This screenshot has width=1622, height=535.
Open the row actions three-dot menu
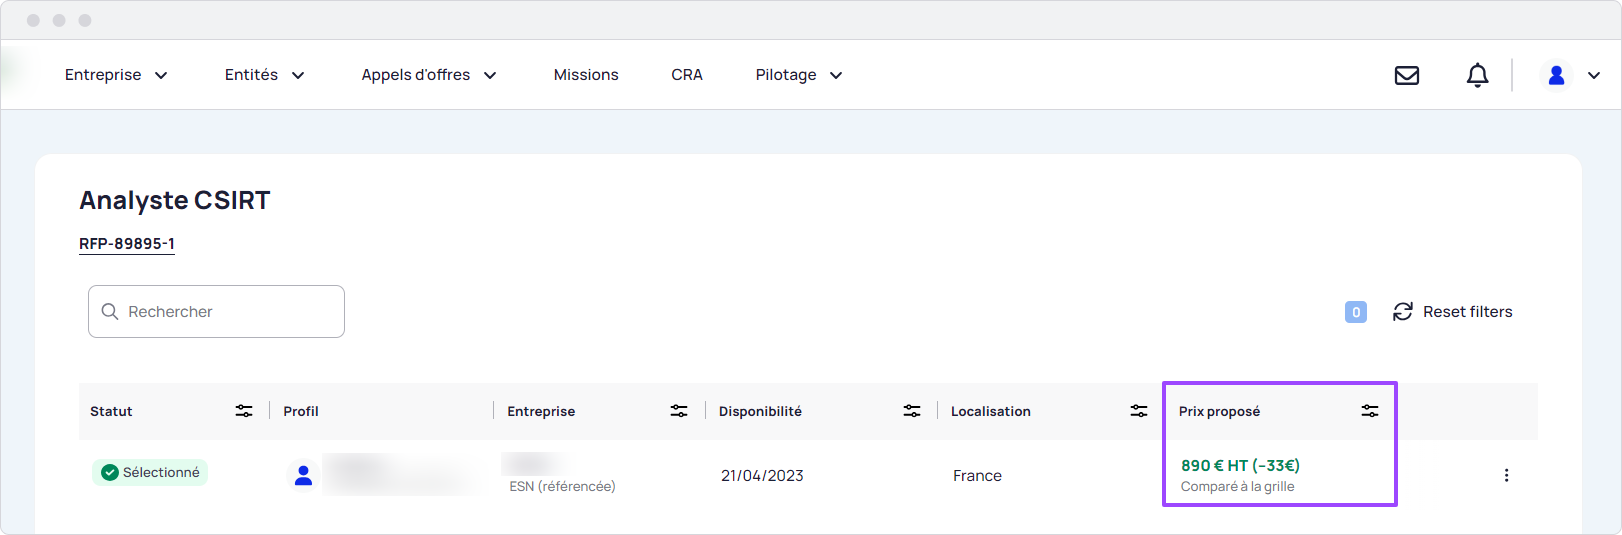click(x=1506, y=475)
